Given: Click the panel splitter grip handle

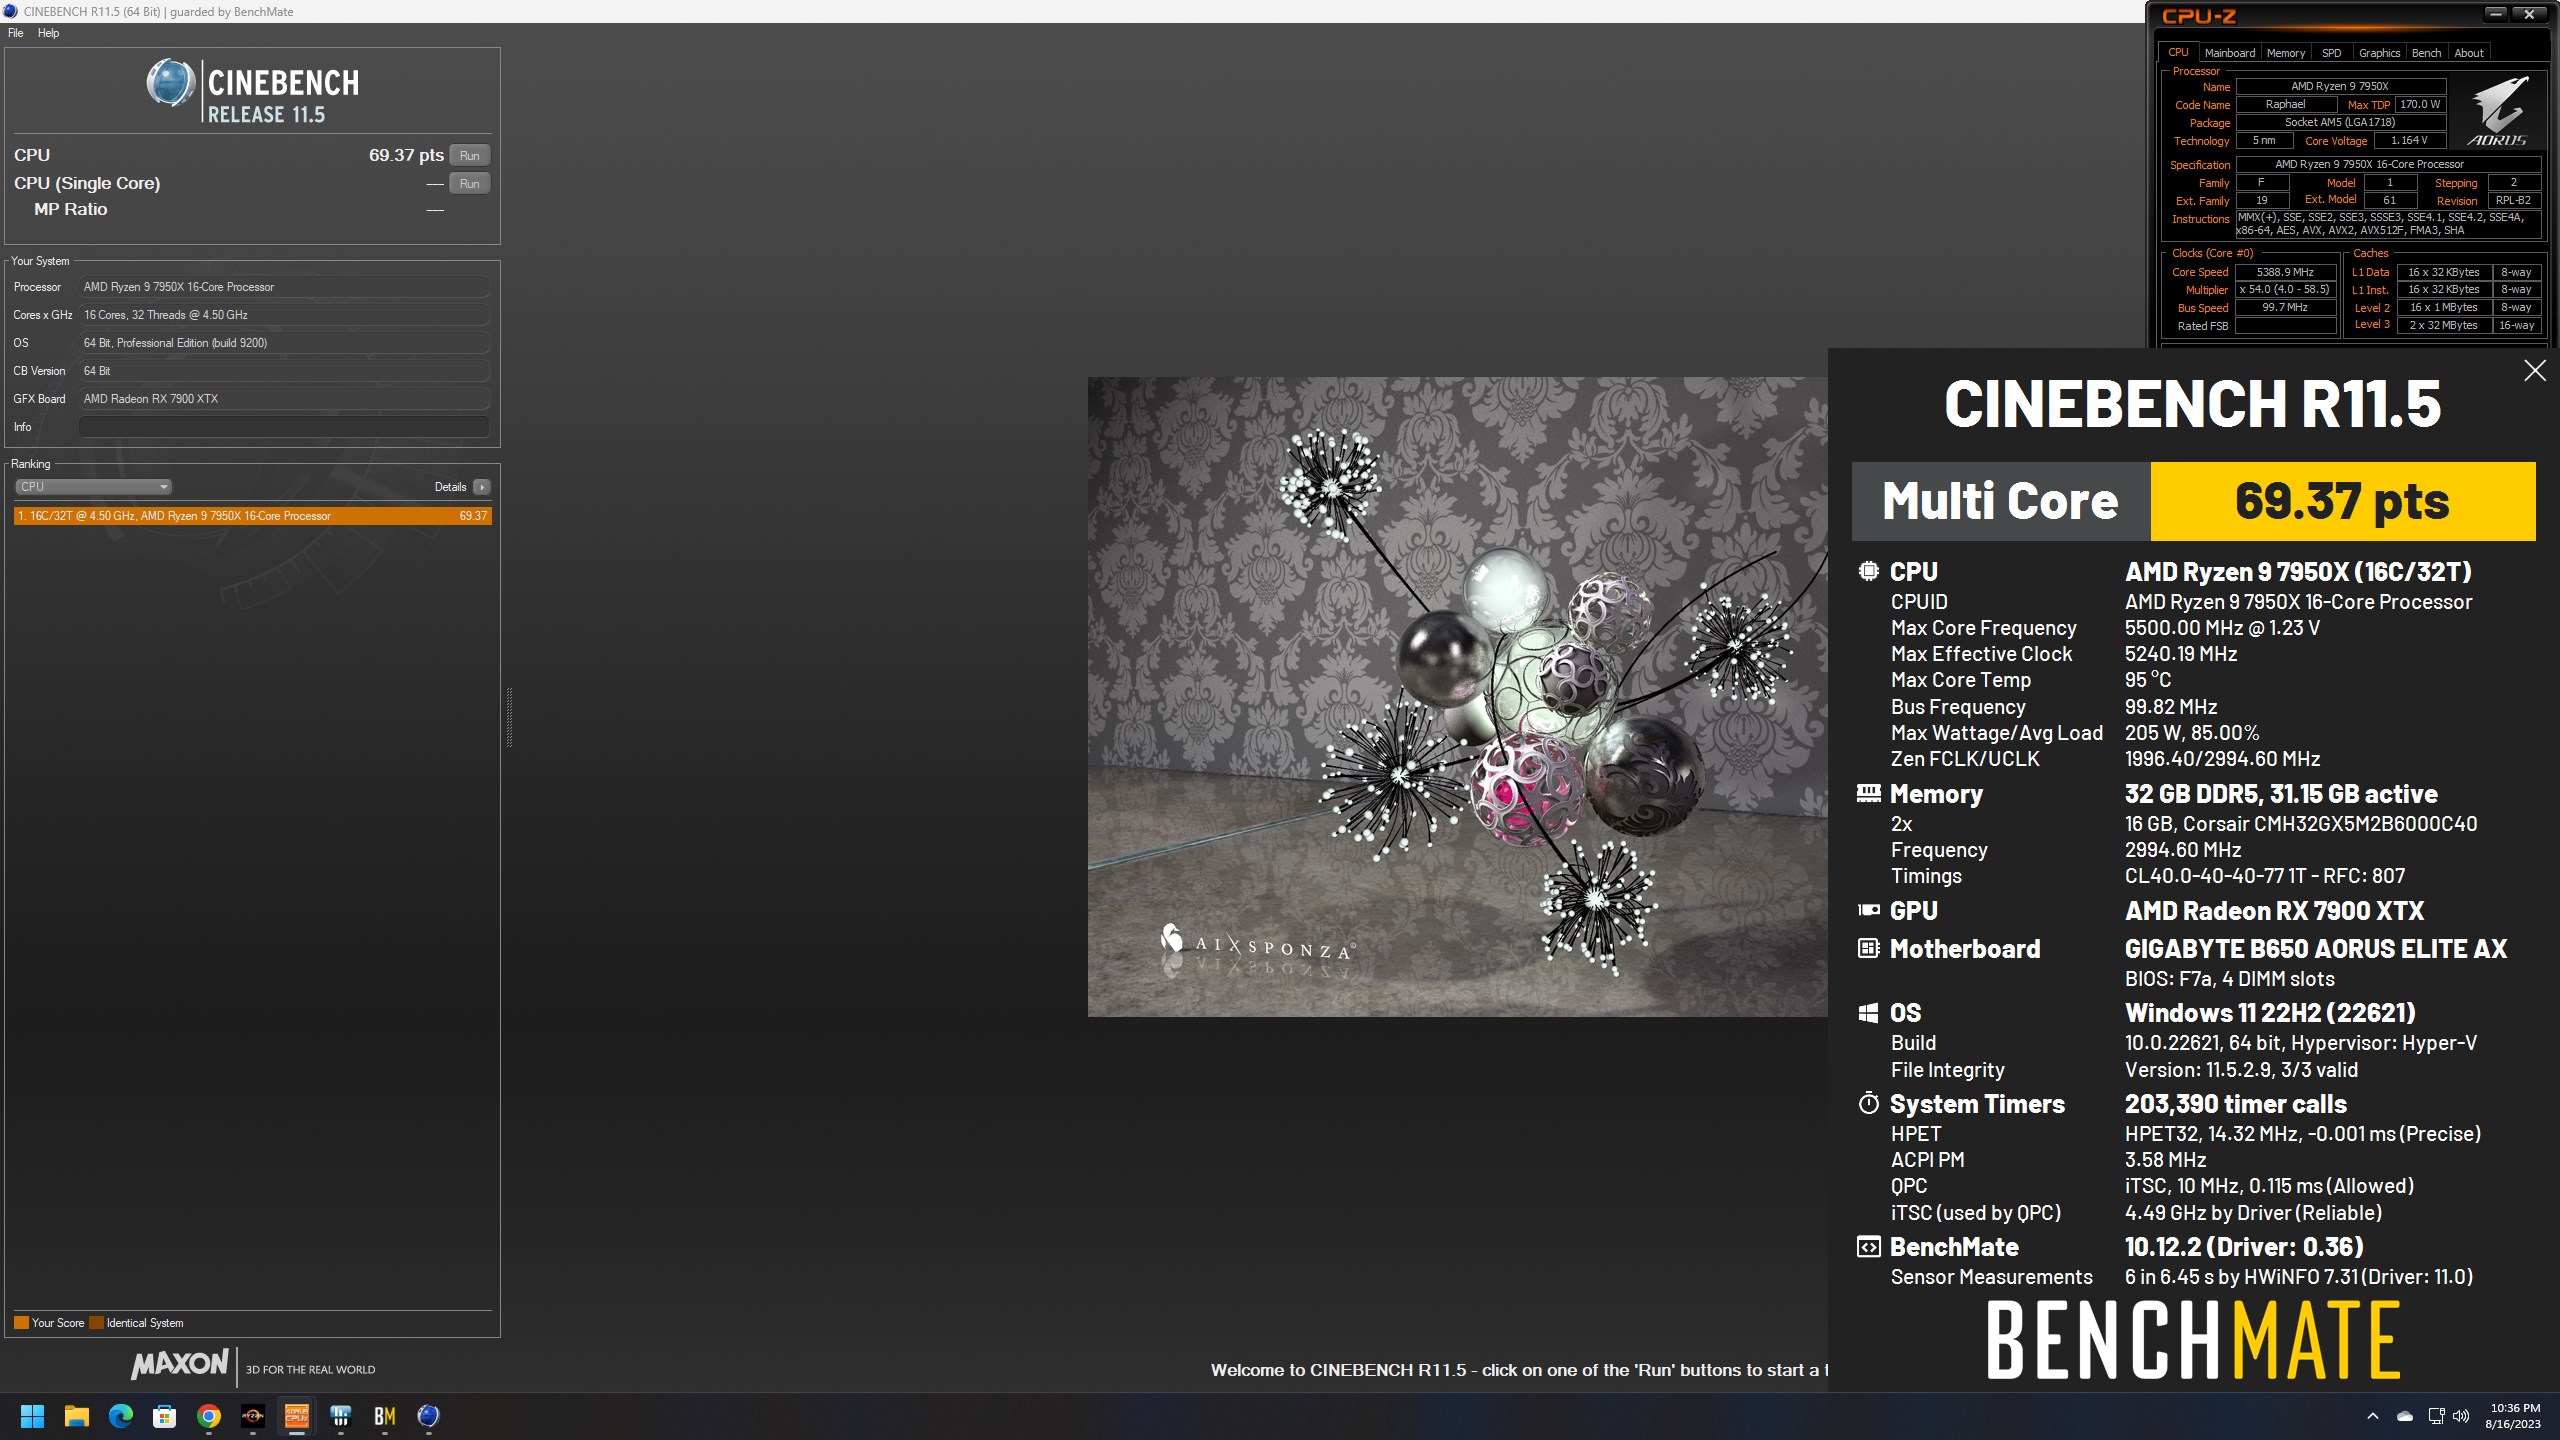Looking at the screenshot, I should click(x=509, y=717).
